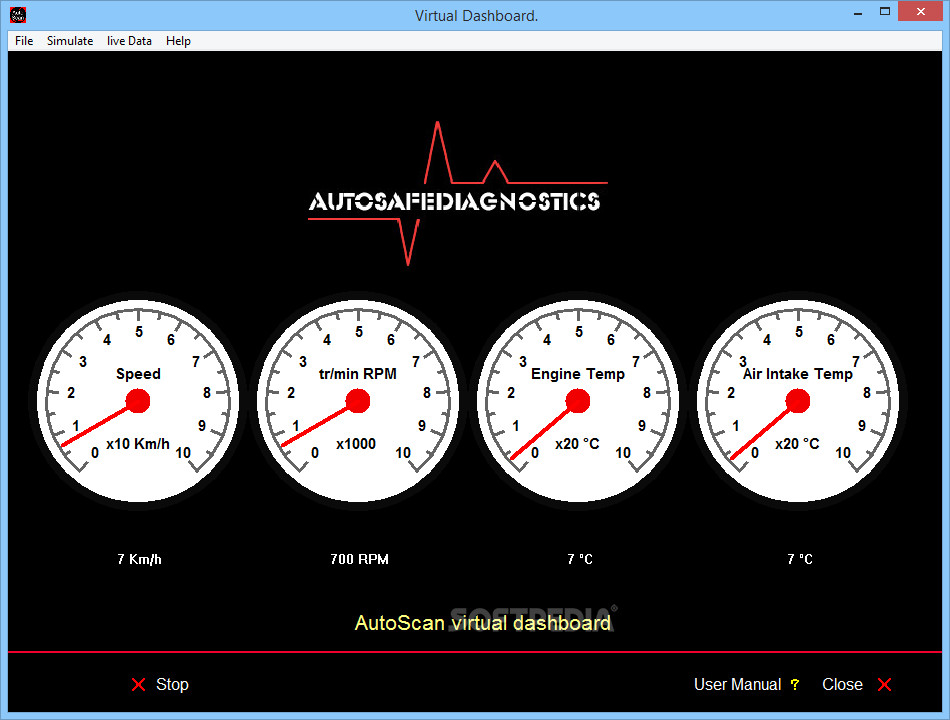
Task: Click the Air Intake Temp gauge
Action: [798, 400]
